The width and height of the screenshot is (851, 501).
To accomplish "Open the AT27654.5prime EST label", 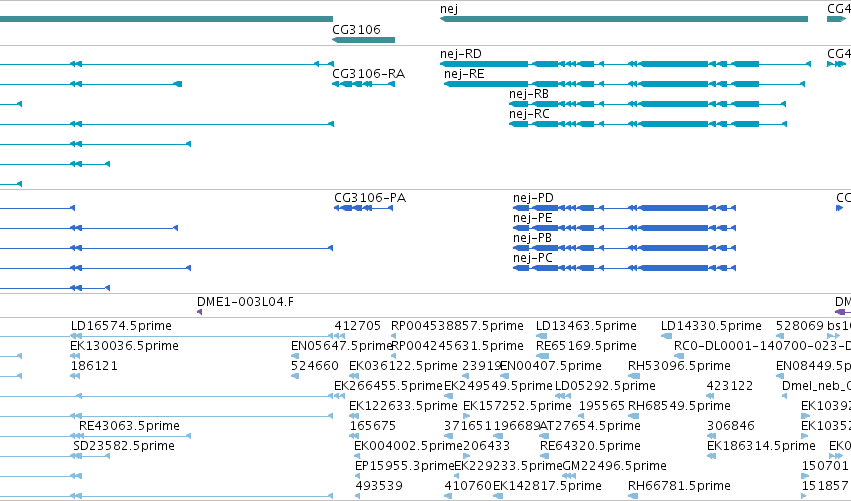I will (590, 426).
